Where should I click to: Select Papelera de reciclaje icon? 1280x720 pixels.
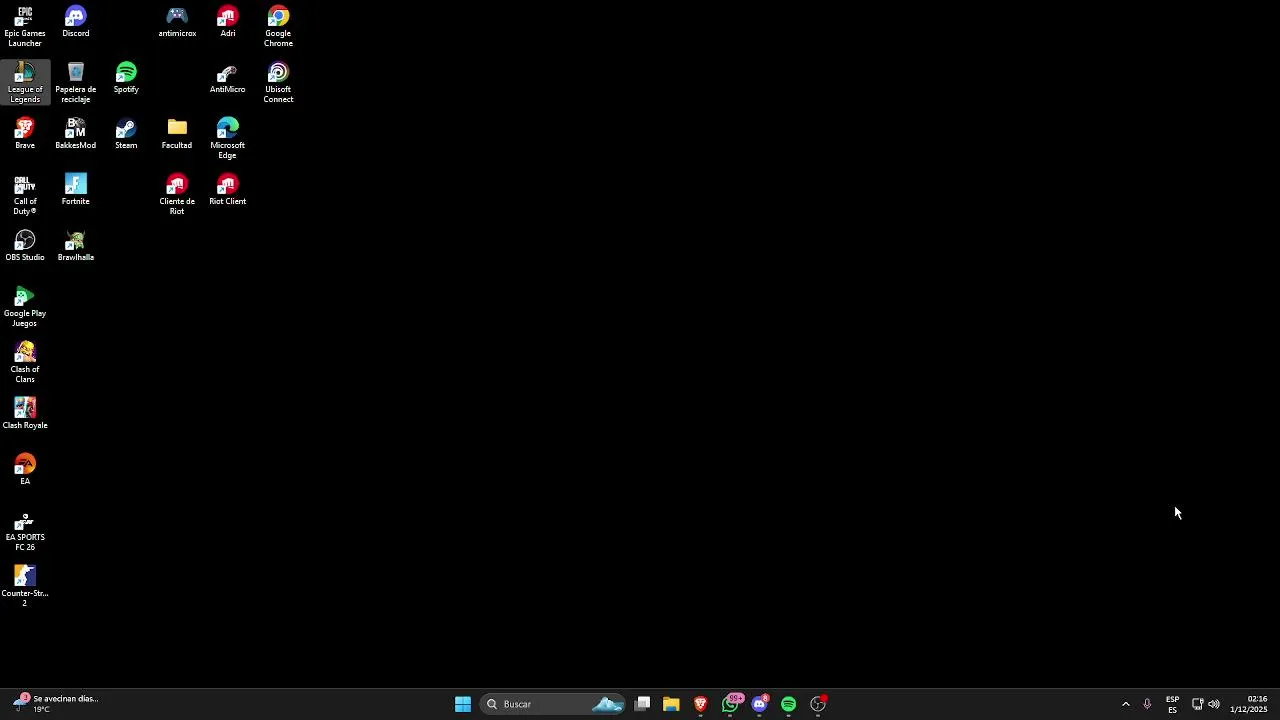(x=75, y=83)
